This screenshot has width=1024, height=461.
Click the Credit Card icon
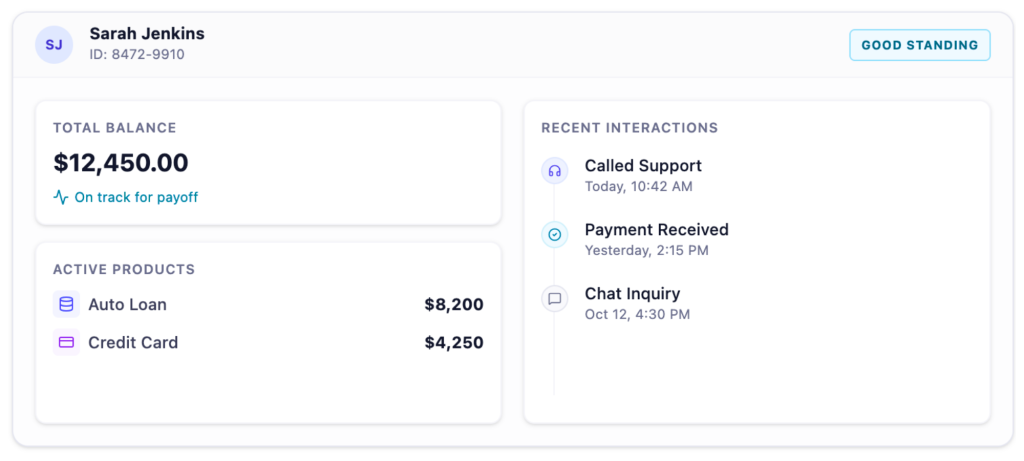click(66, 343)
